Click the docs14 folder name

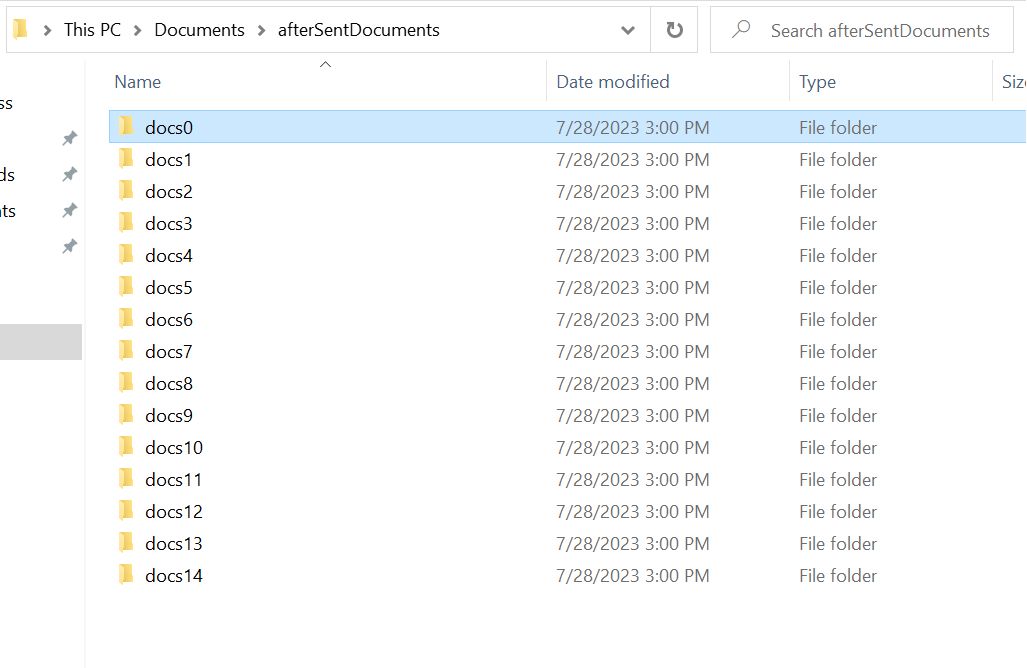click(174, 576)
